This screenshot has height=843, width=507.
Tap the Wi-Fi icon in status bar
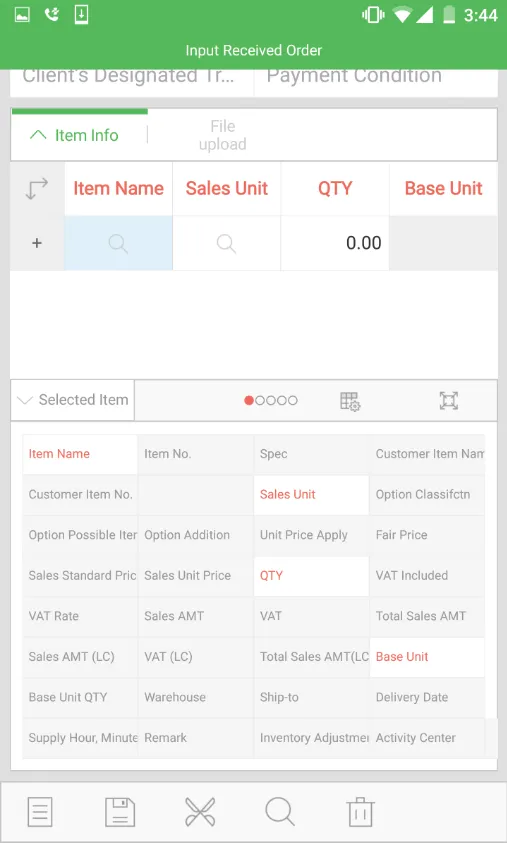[x=402, y=15]
